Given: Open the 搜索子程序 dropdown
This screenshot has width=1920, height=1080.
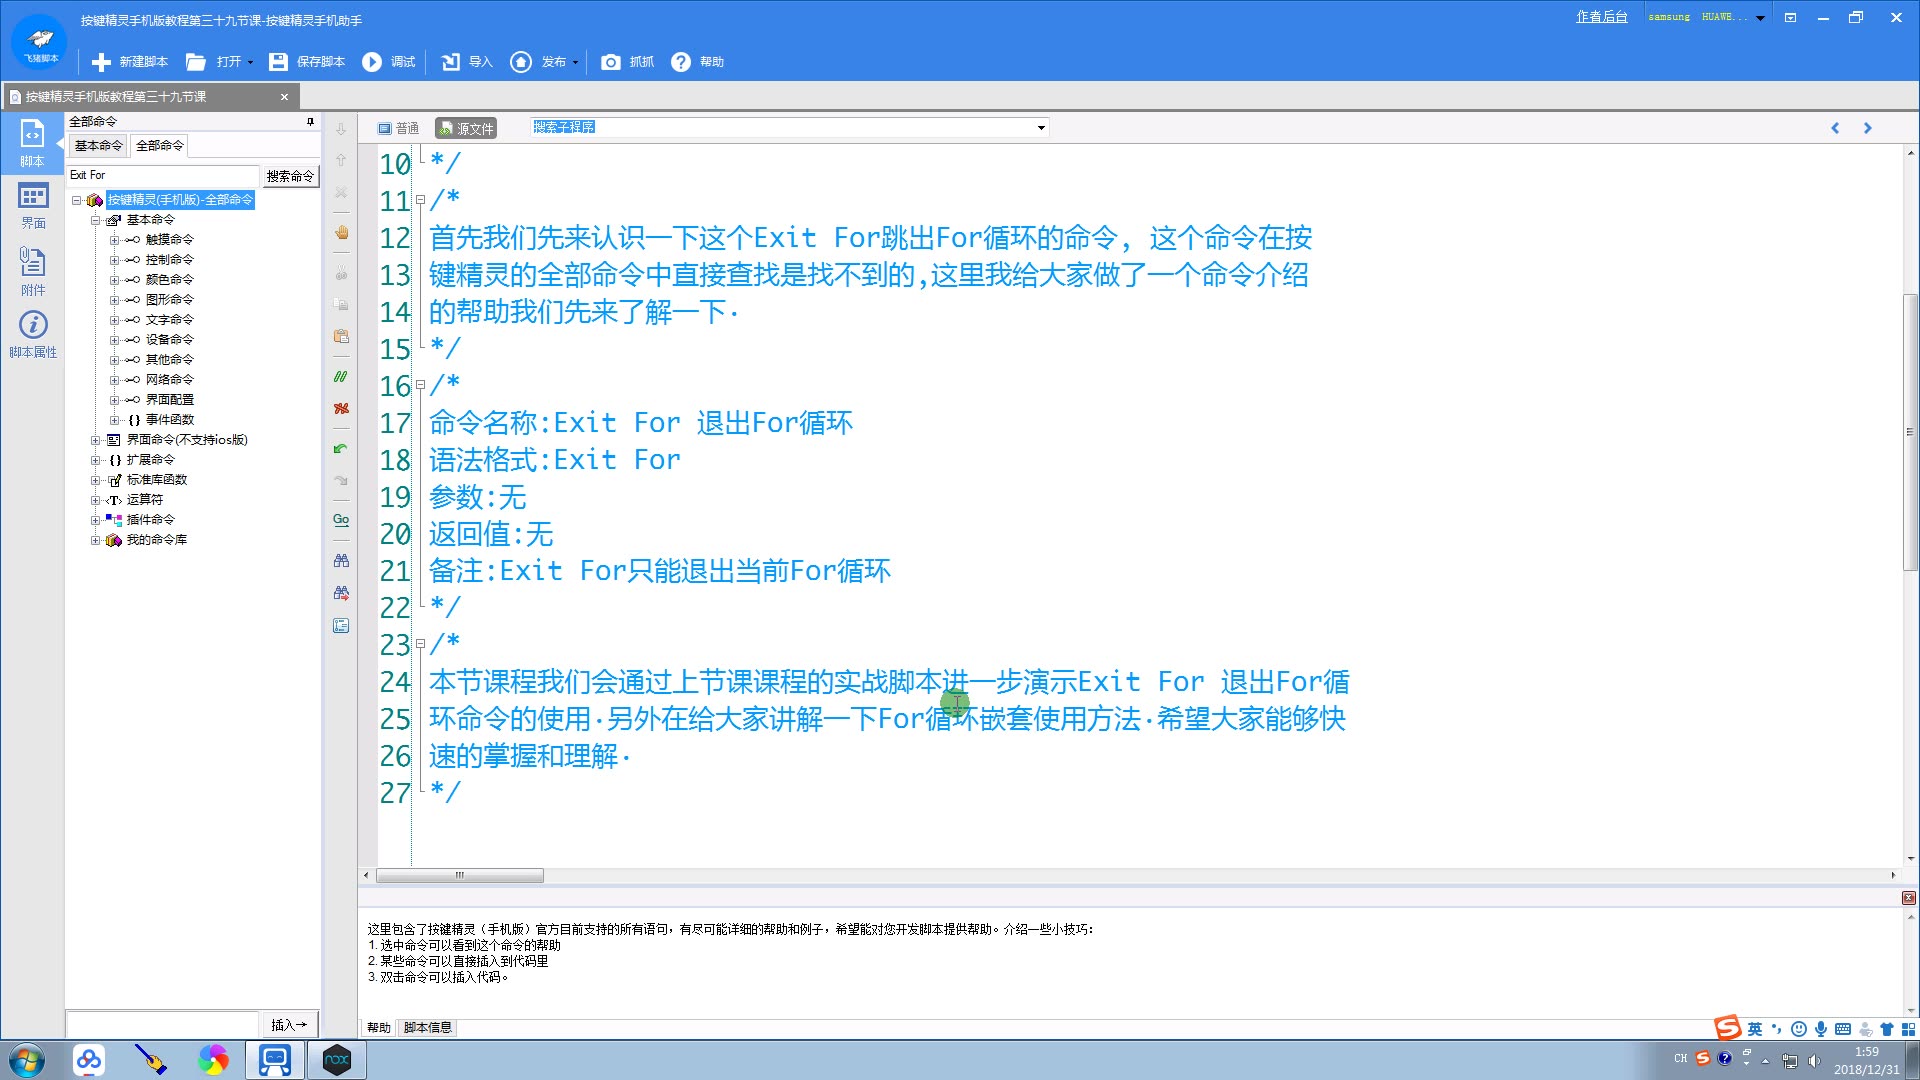Looking at the screenshot, I should point(1041,127).
